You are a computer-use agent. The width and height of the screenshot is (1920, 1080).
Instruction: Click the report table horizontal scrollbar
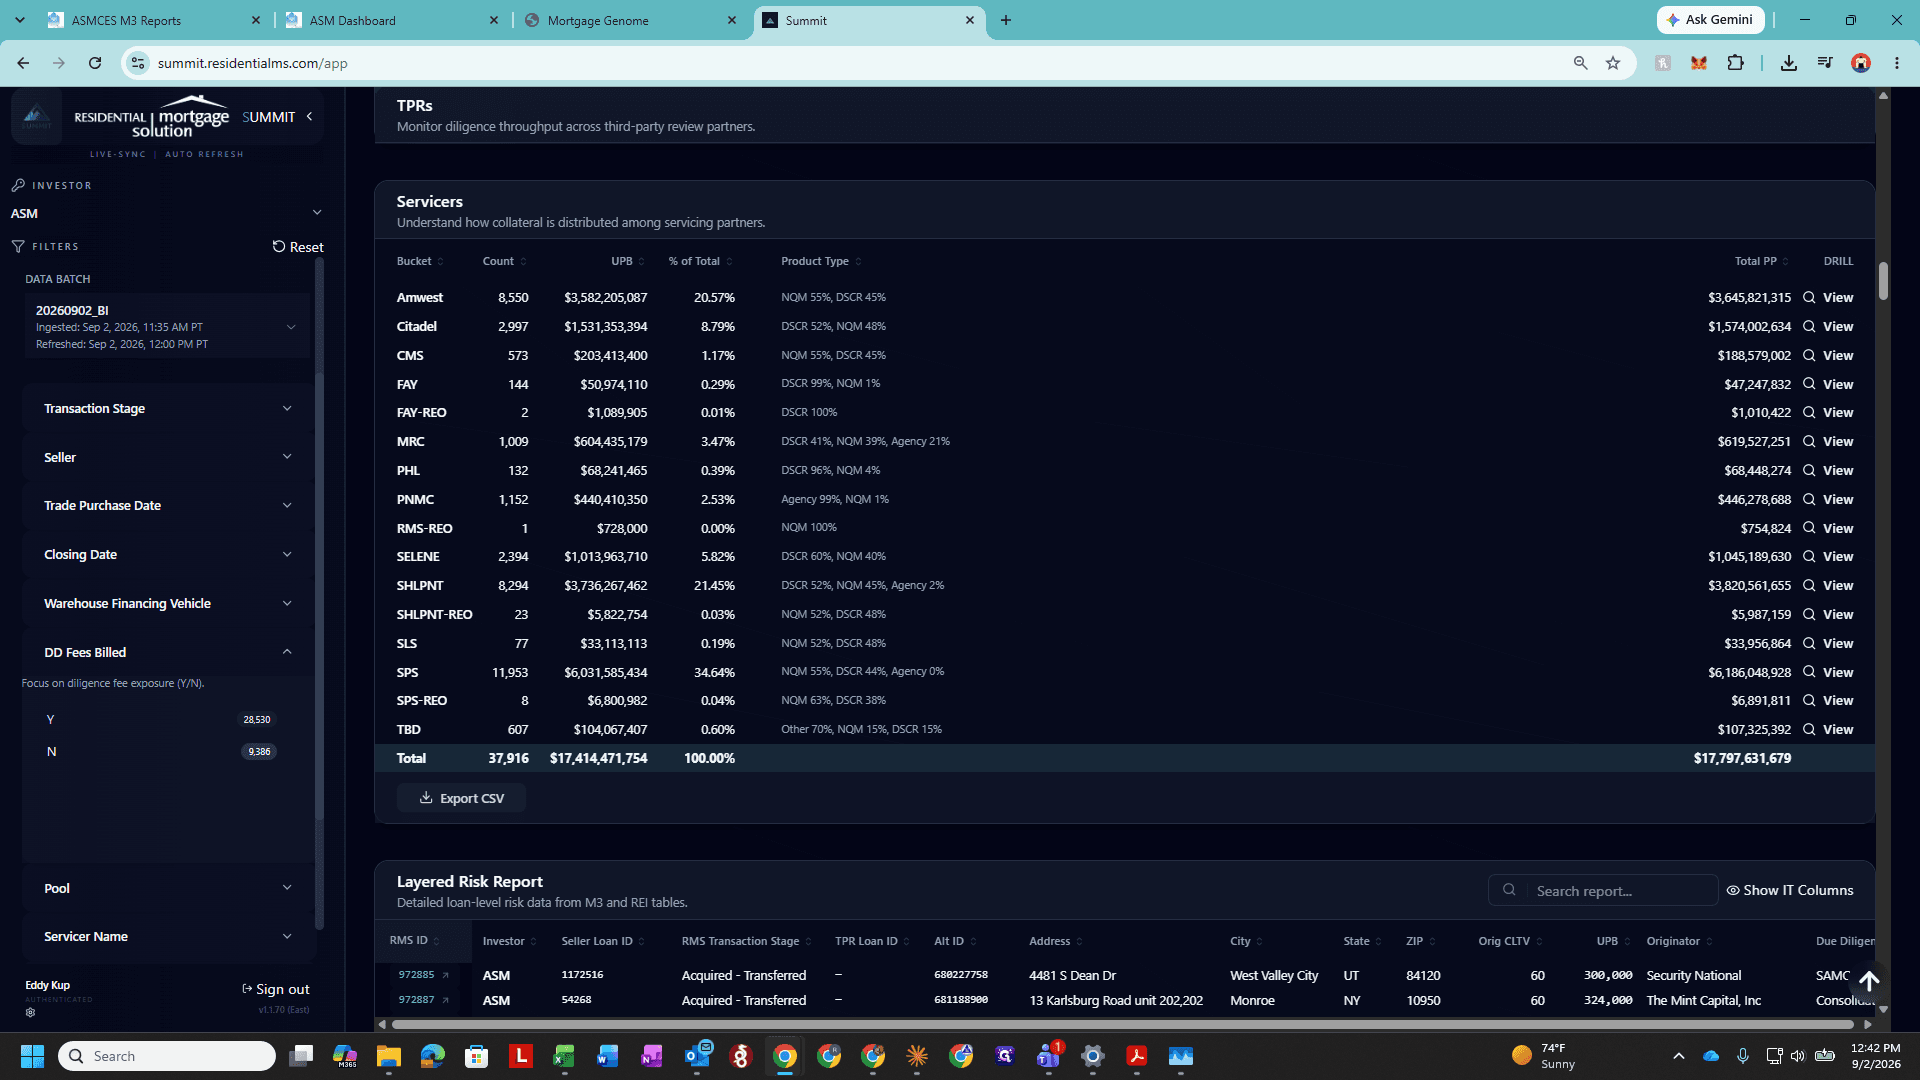tap(1123, 1024)
